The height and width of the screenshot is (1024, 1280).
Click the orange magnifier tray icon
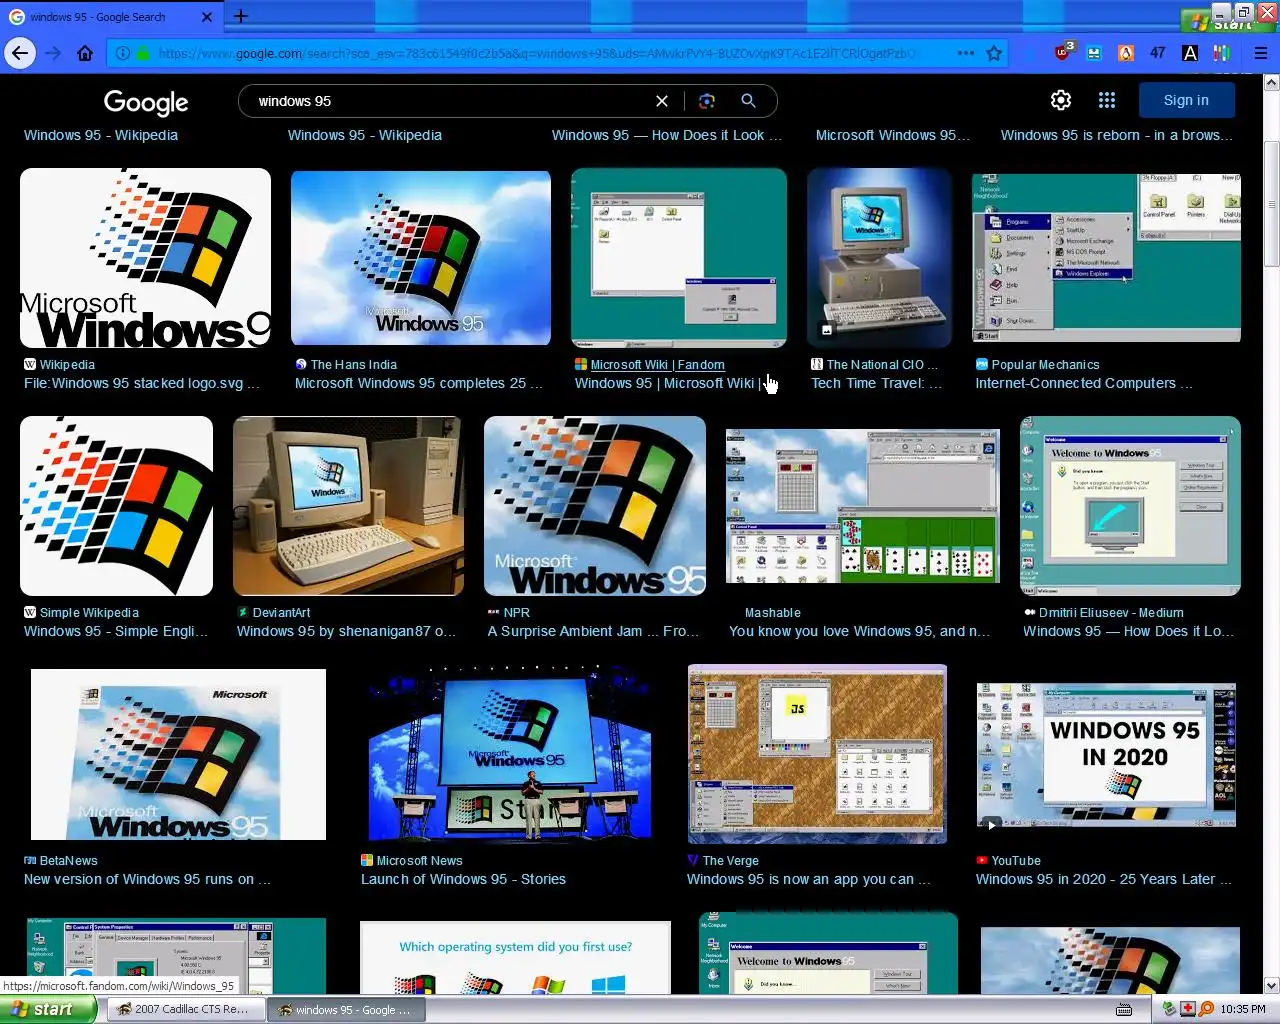(x=1207, y=1009)
